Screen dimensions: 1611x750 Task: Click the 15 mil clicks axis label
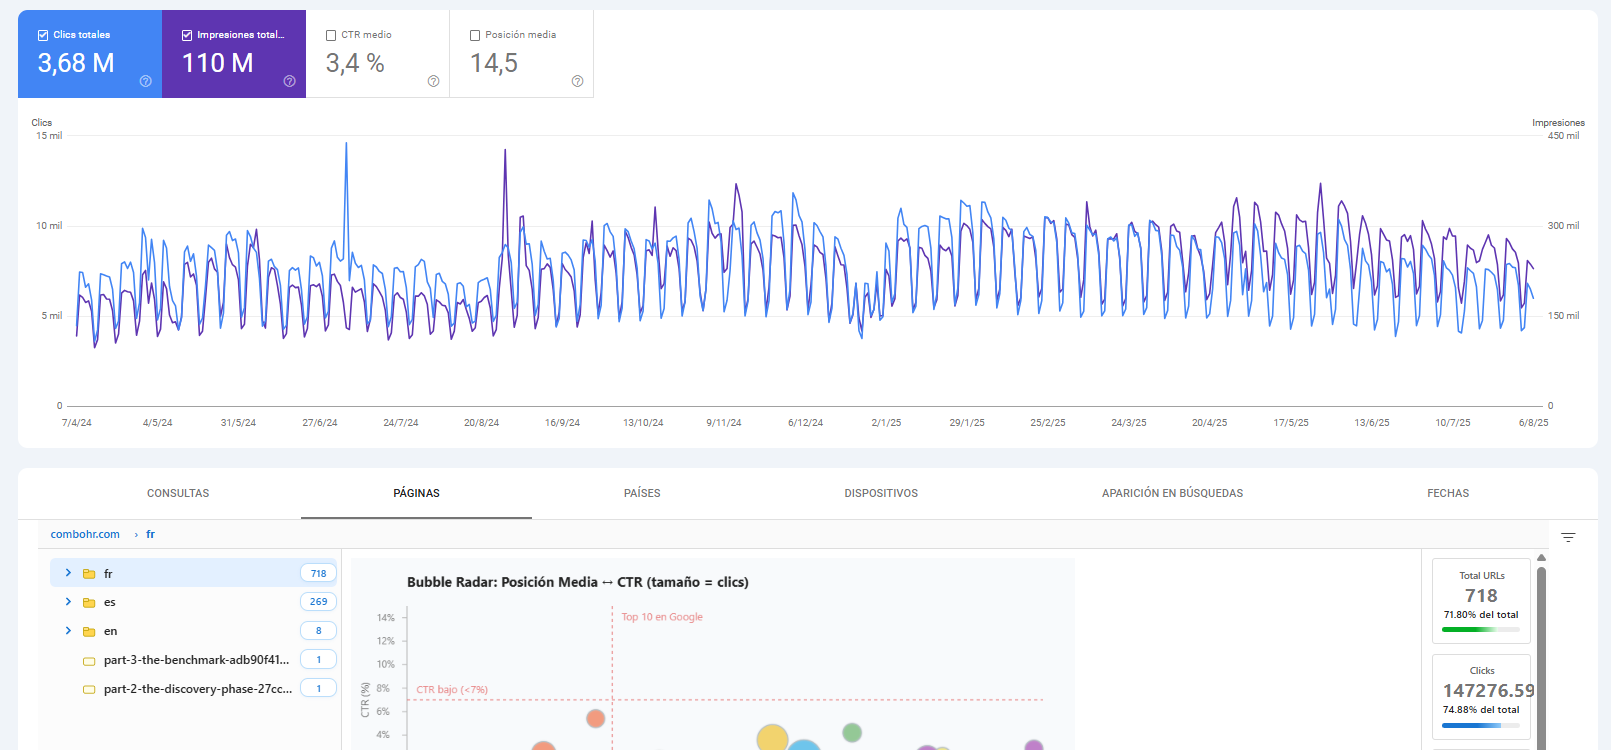(x=49, y=136)
